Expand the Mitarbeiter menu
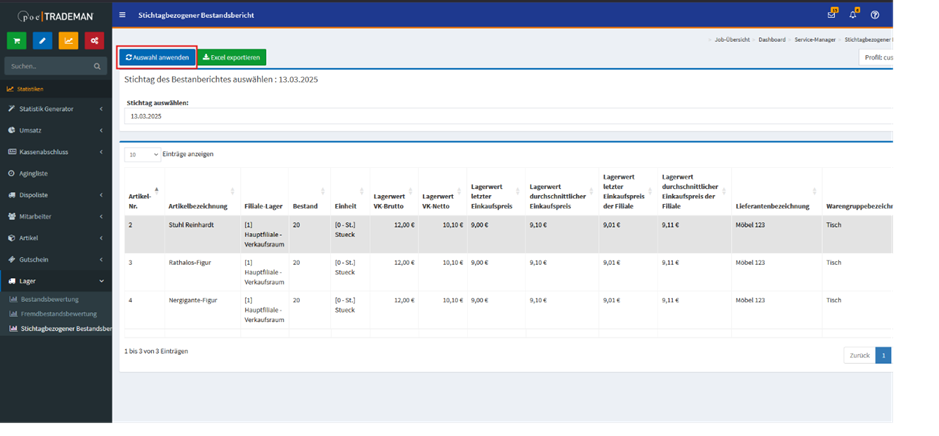Image resolution: width=939 pixels, height=436 pixels. point(56,216)
